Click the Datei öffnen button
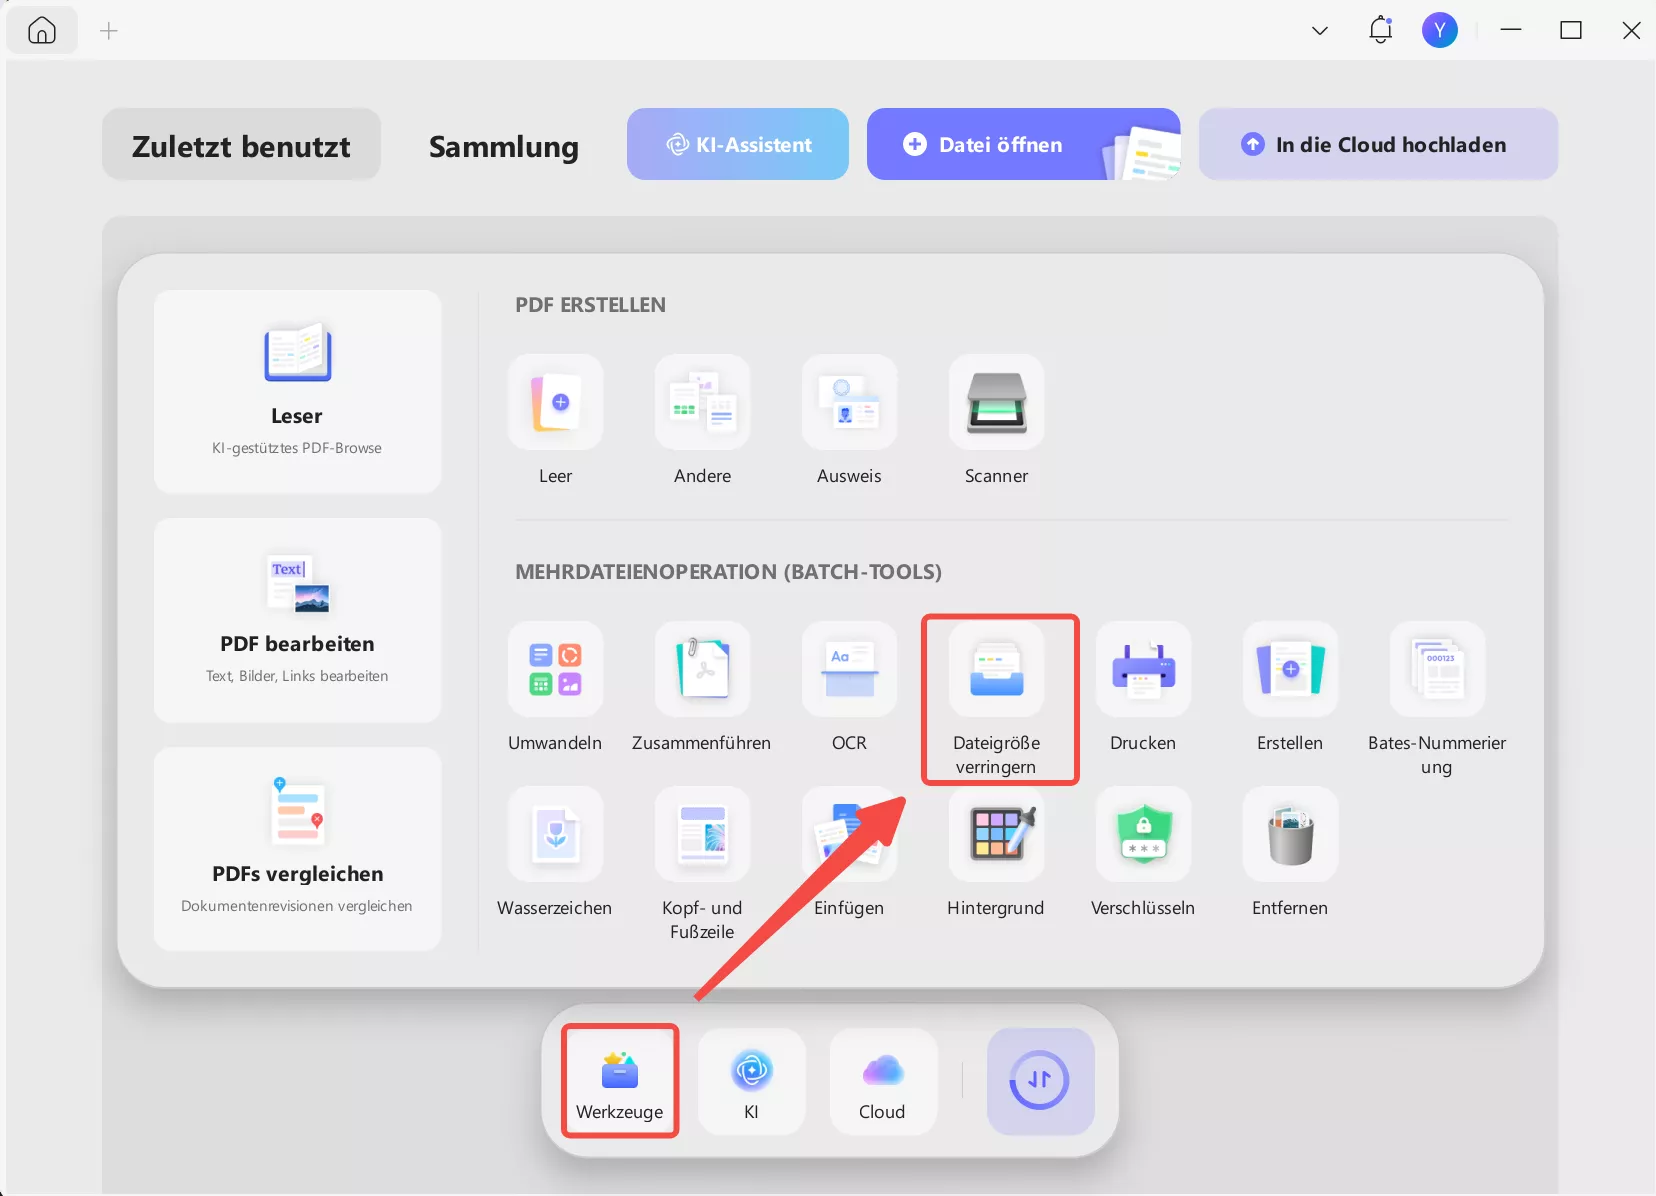Image resolution: width=1656 pixels, height=1196 pixels. pos(1023,144)
